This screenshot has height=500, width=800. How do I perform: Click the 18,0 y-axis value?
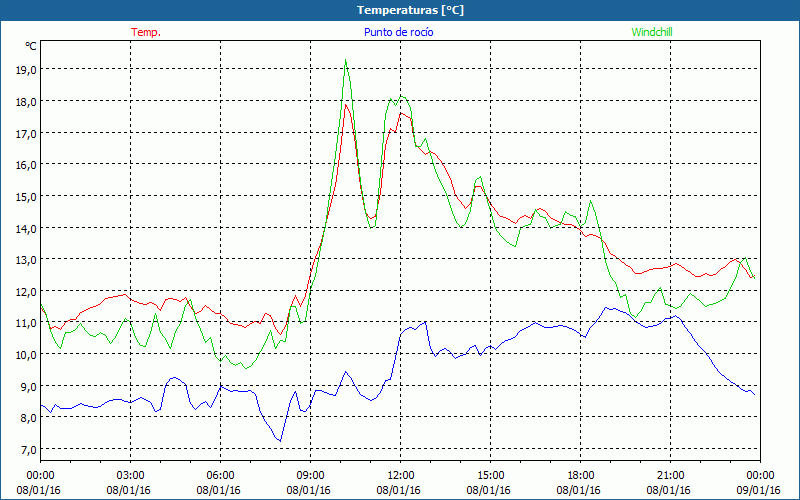[26, 102]
